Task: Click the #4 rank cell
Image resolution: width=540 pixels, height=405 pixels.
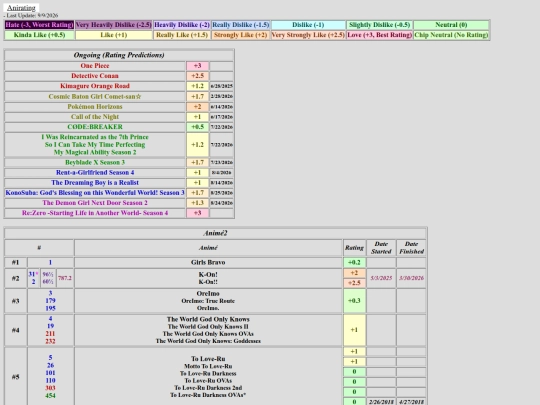Action: click(x=15, y=330)
